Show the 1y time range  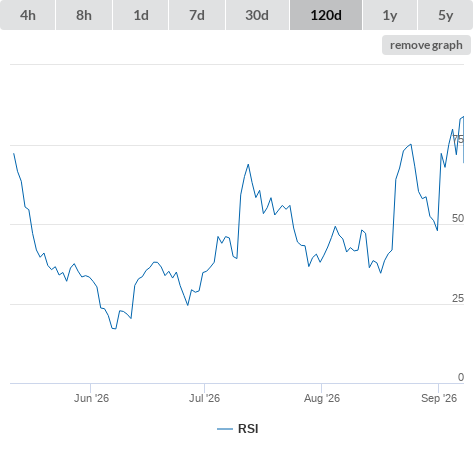[x=390, y=15]
